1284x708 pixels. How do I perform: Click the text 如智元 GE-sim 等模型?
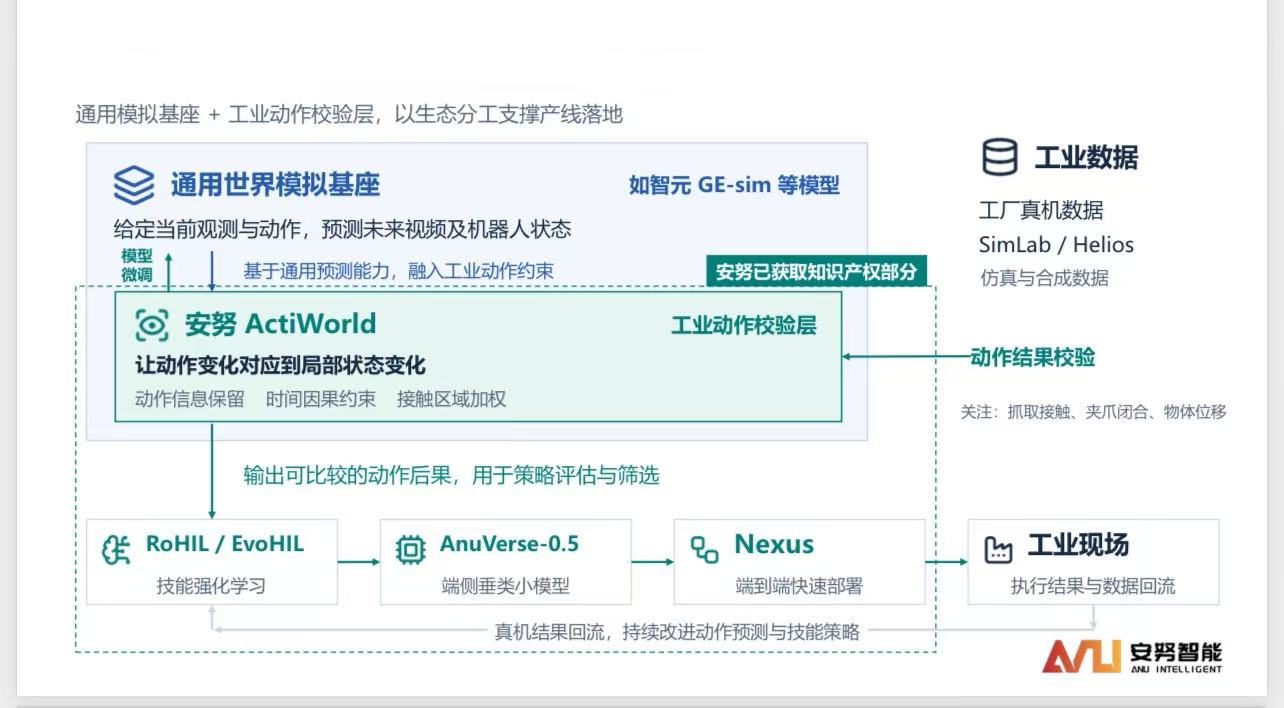[734, 185]
